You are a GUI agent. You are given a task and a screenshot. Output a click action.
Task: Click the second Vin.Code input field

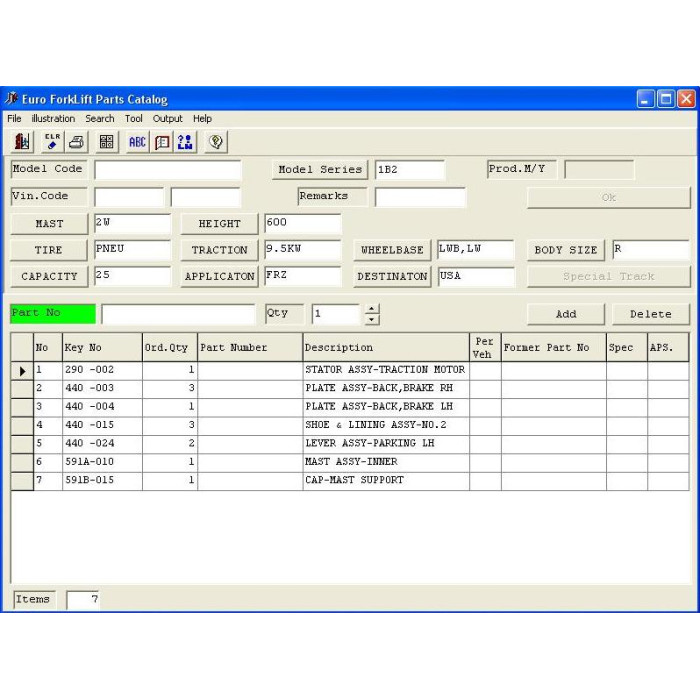[206, 197]
